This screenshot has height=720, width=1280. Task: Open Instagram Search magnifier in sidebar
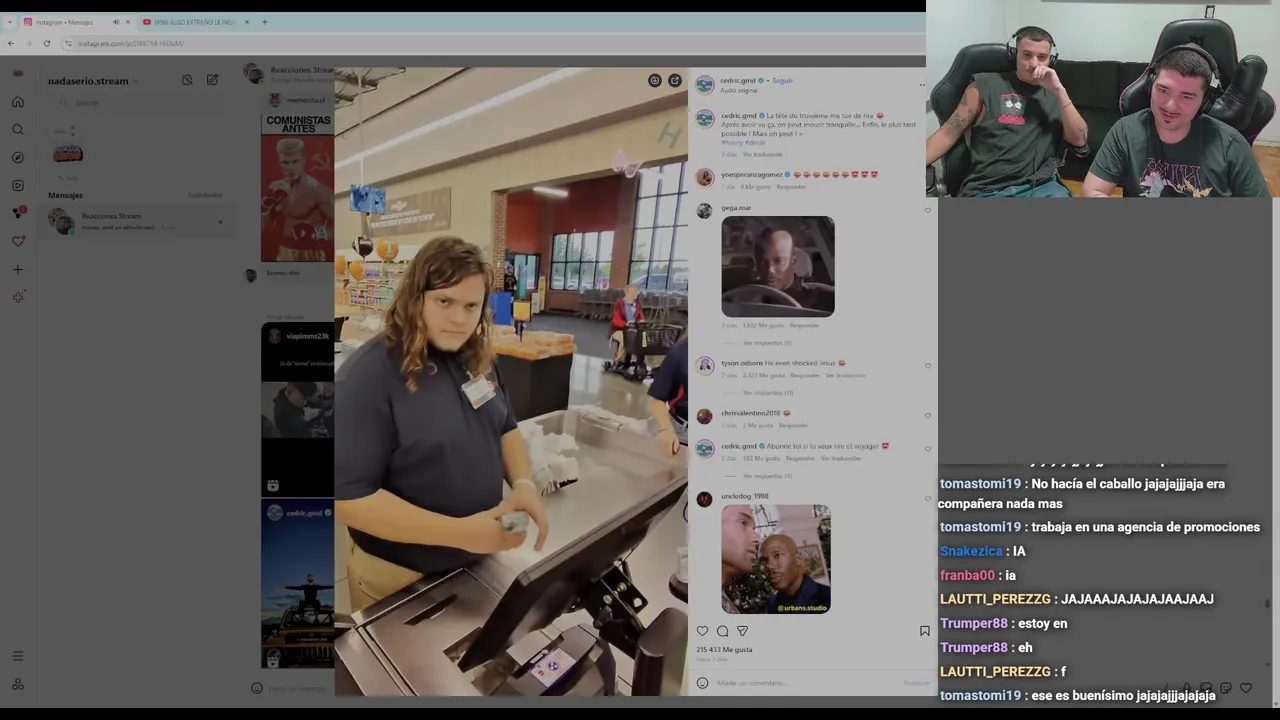pyautogui.click(x=18, y=130)
